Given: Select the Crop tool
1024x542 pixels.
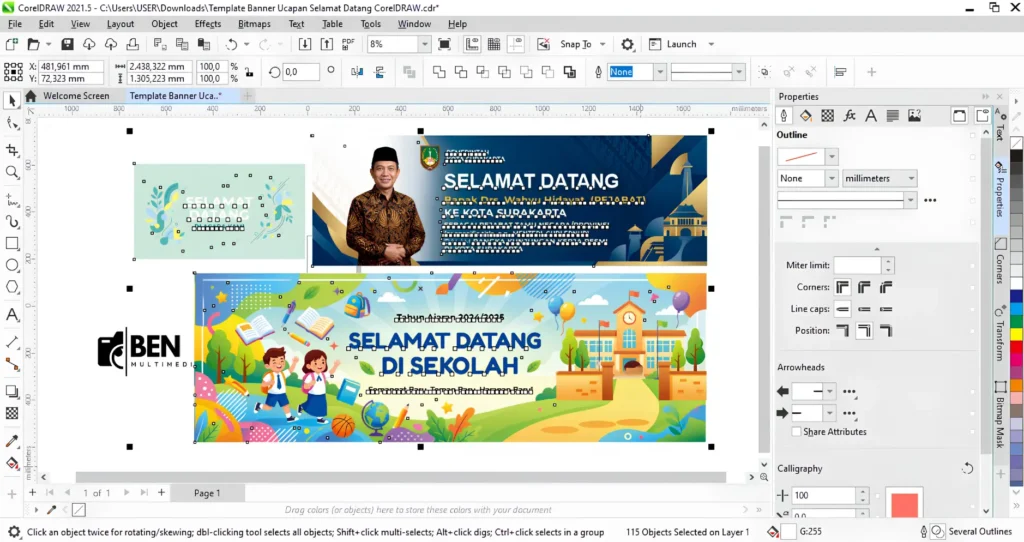Looking at the screenshot, I should coord(12,150).
